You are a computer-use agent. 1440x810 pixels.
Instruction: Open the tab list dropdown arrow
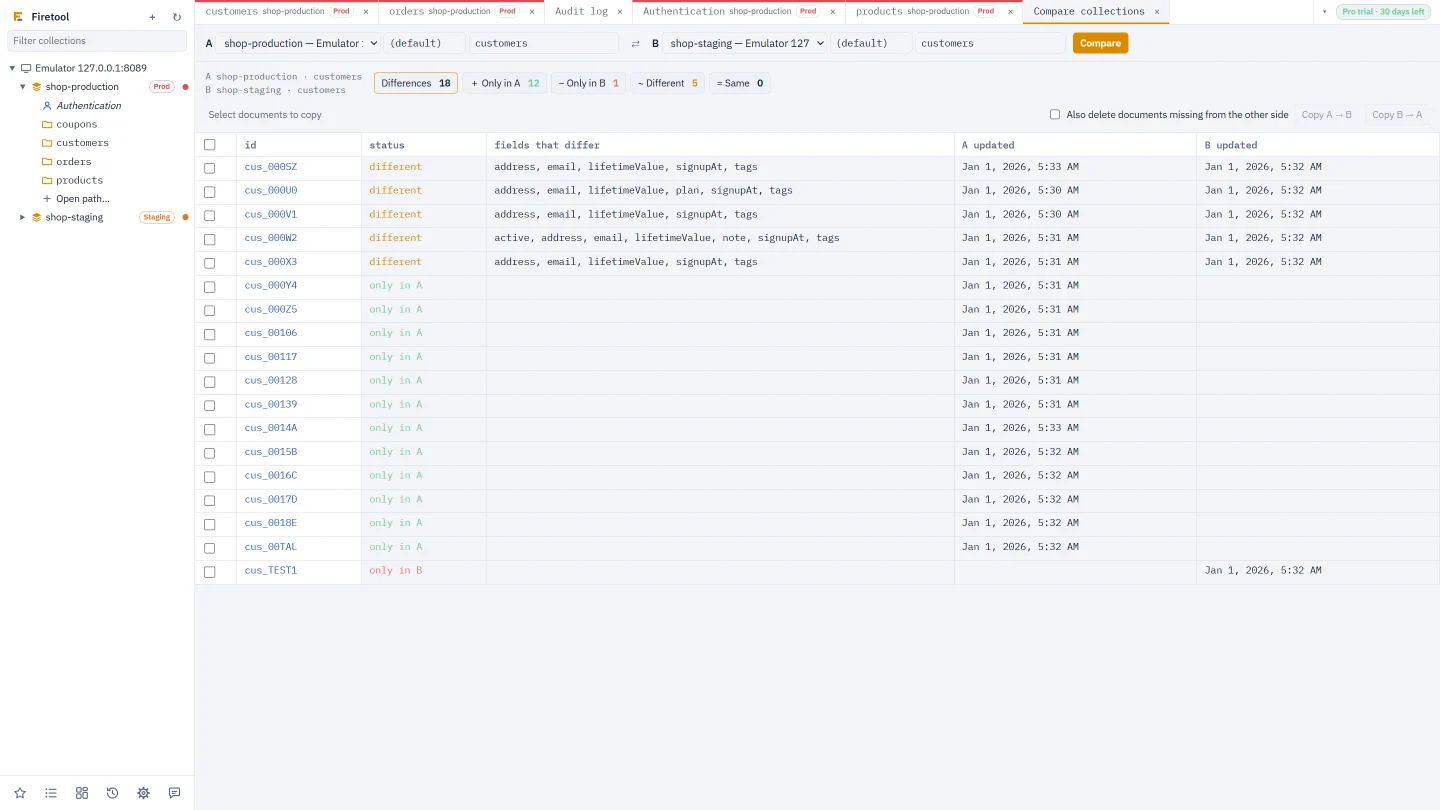pos(1324,12)
